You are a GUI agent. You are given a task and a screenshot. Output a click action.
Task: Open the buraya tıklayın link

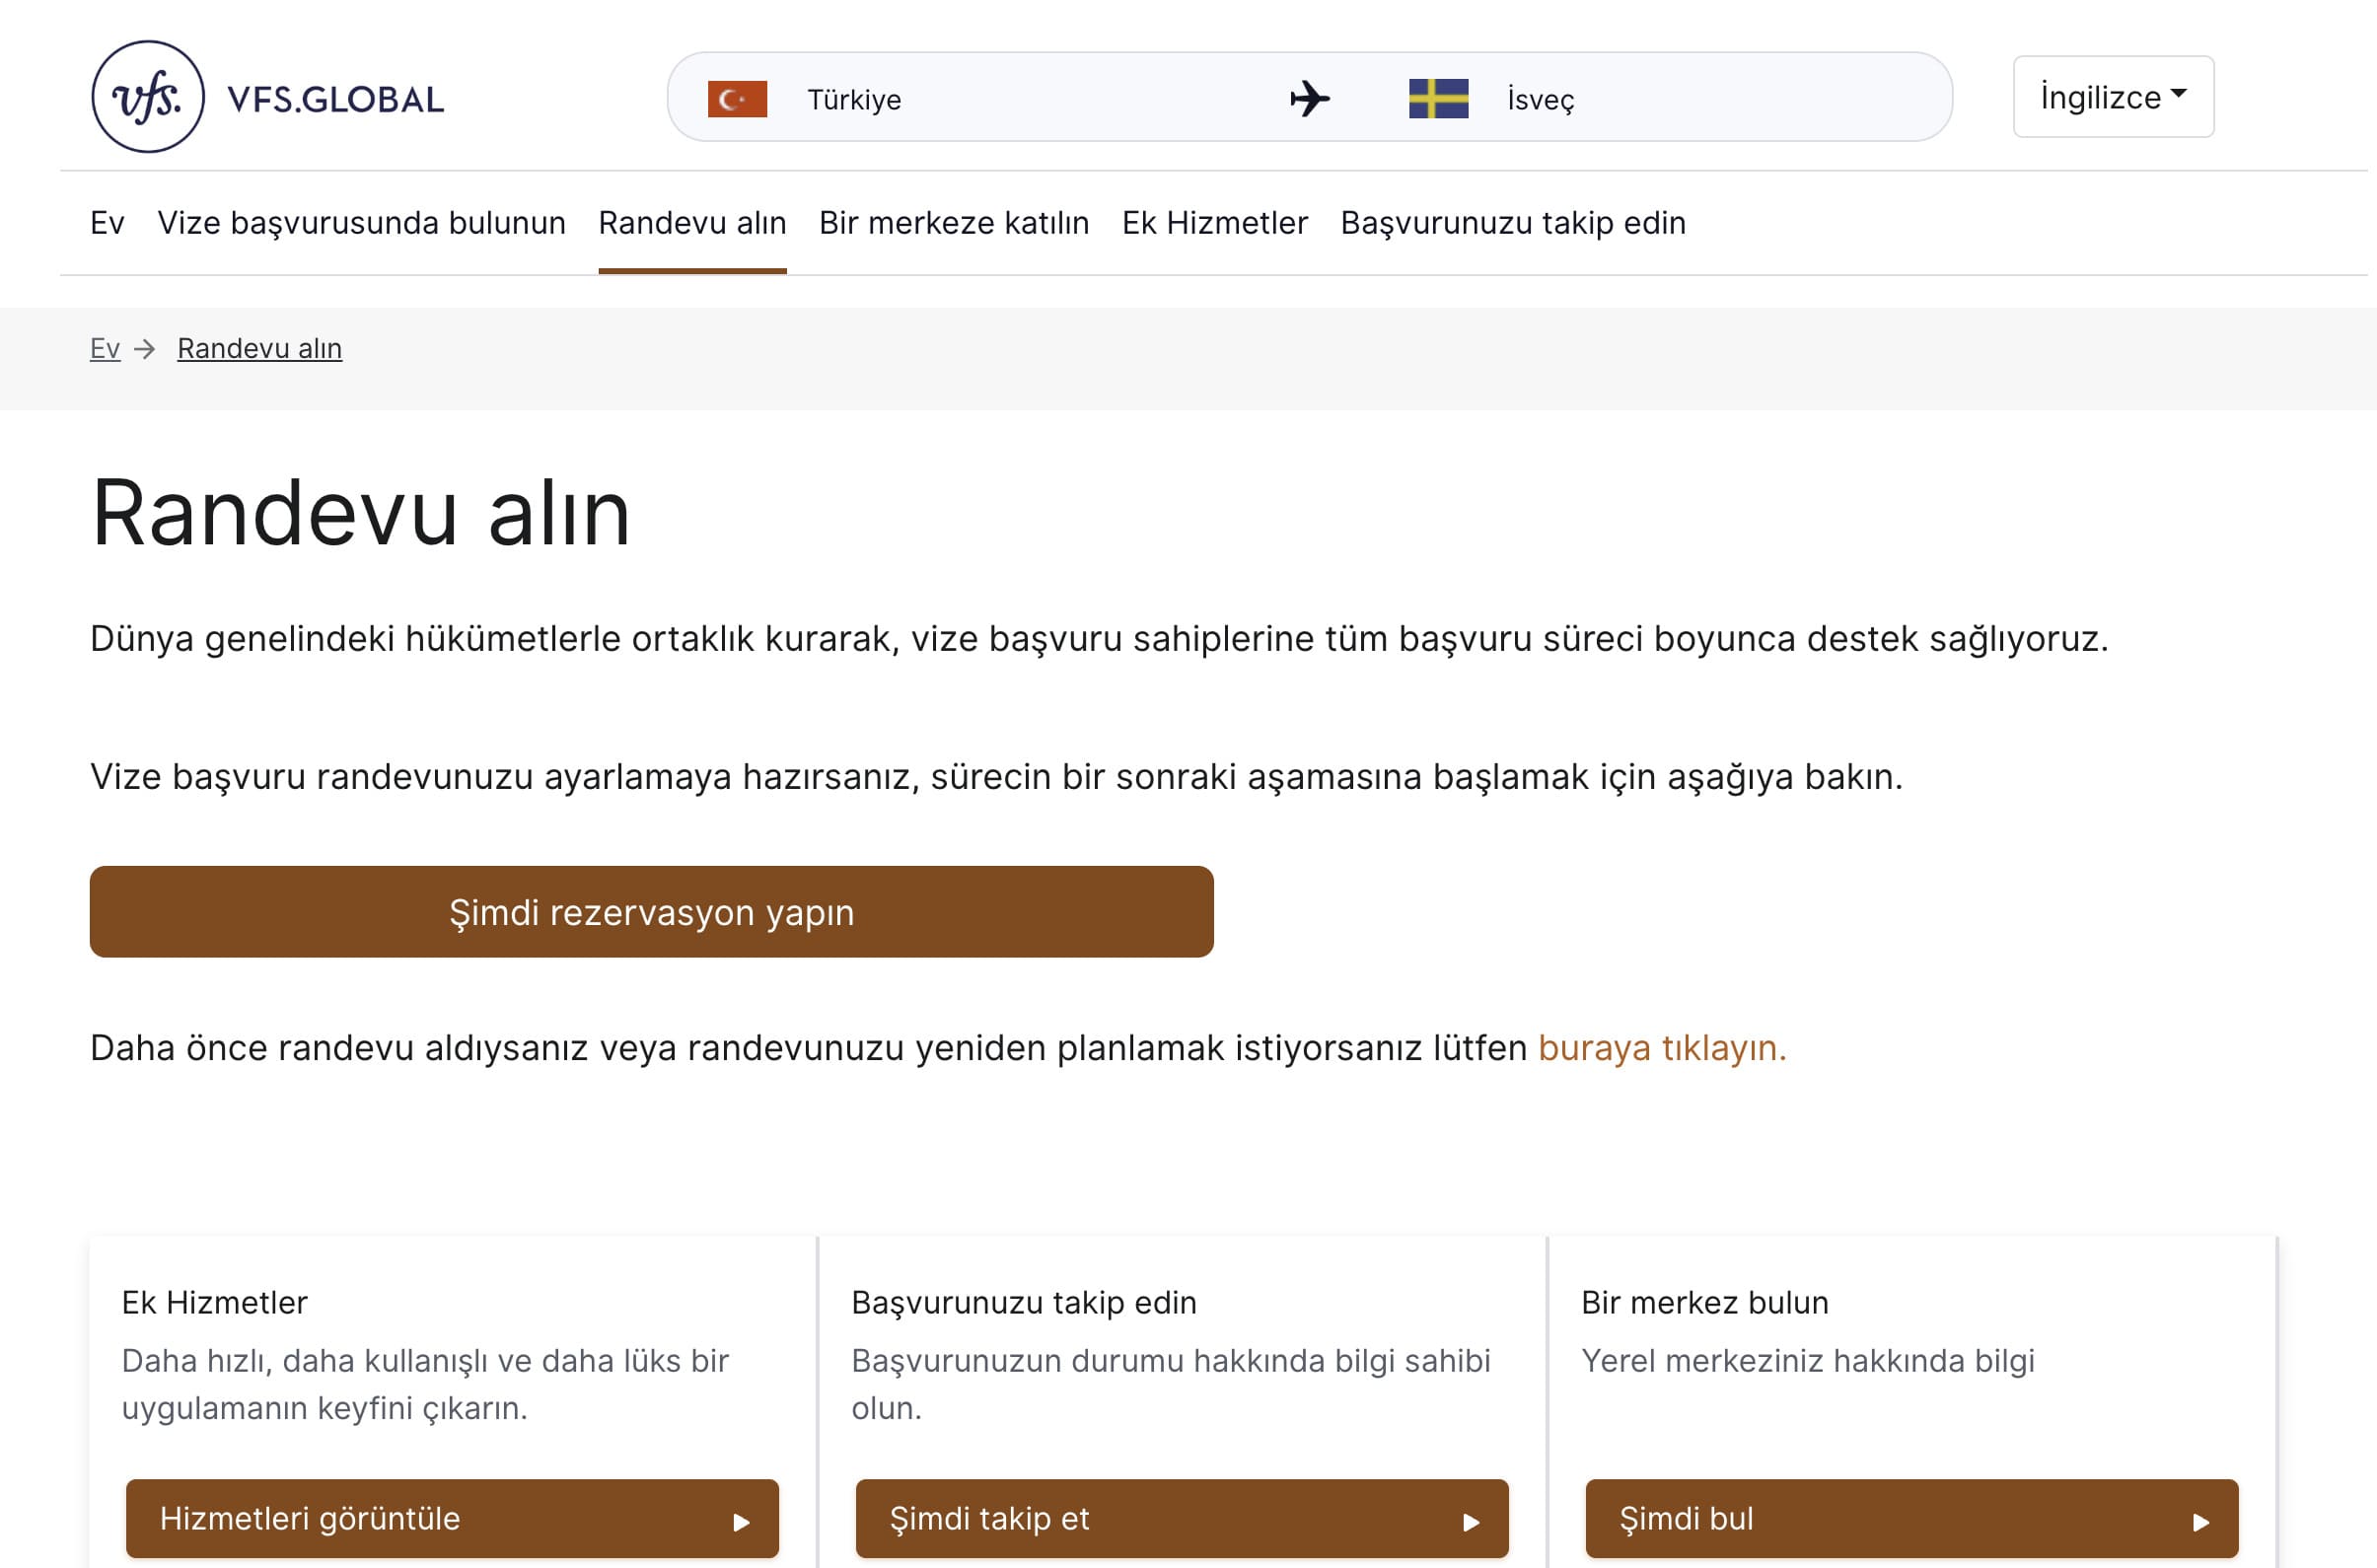(1662, 1048)
